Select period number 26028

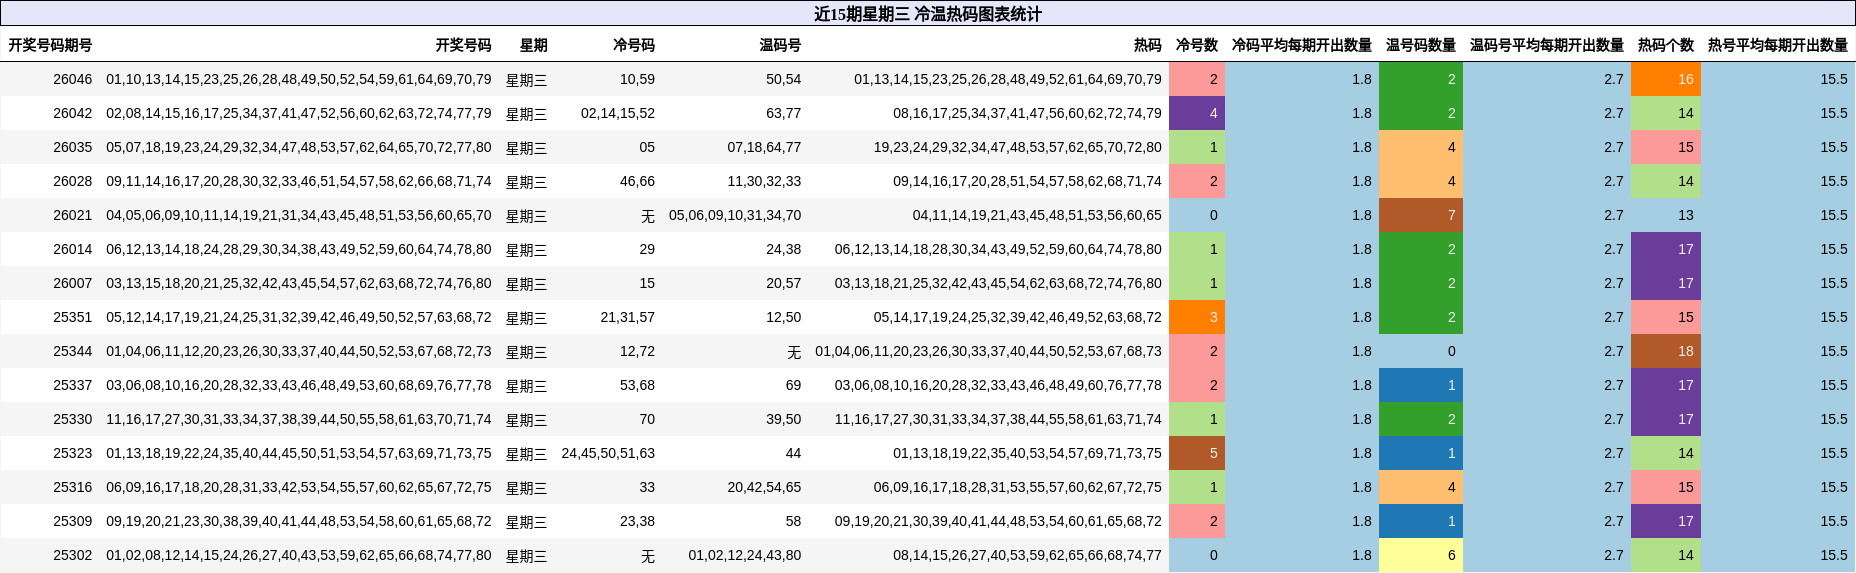tap(72, 181)
